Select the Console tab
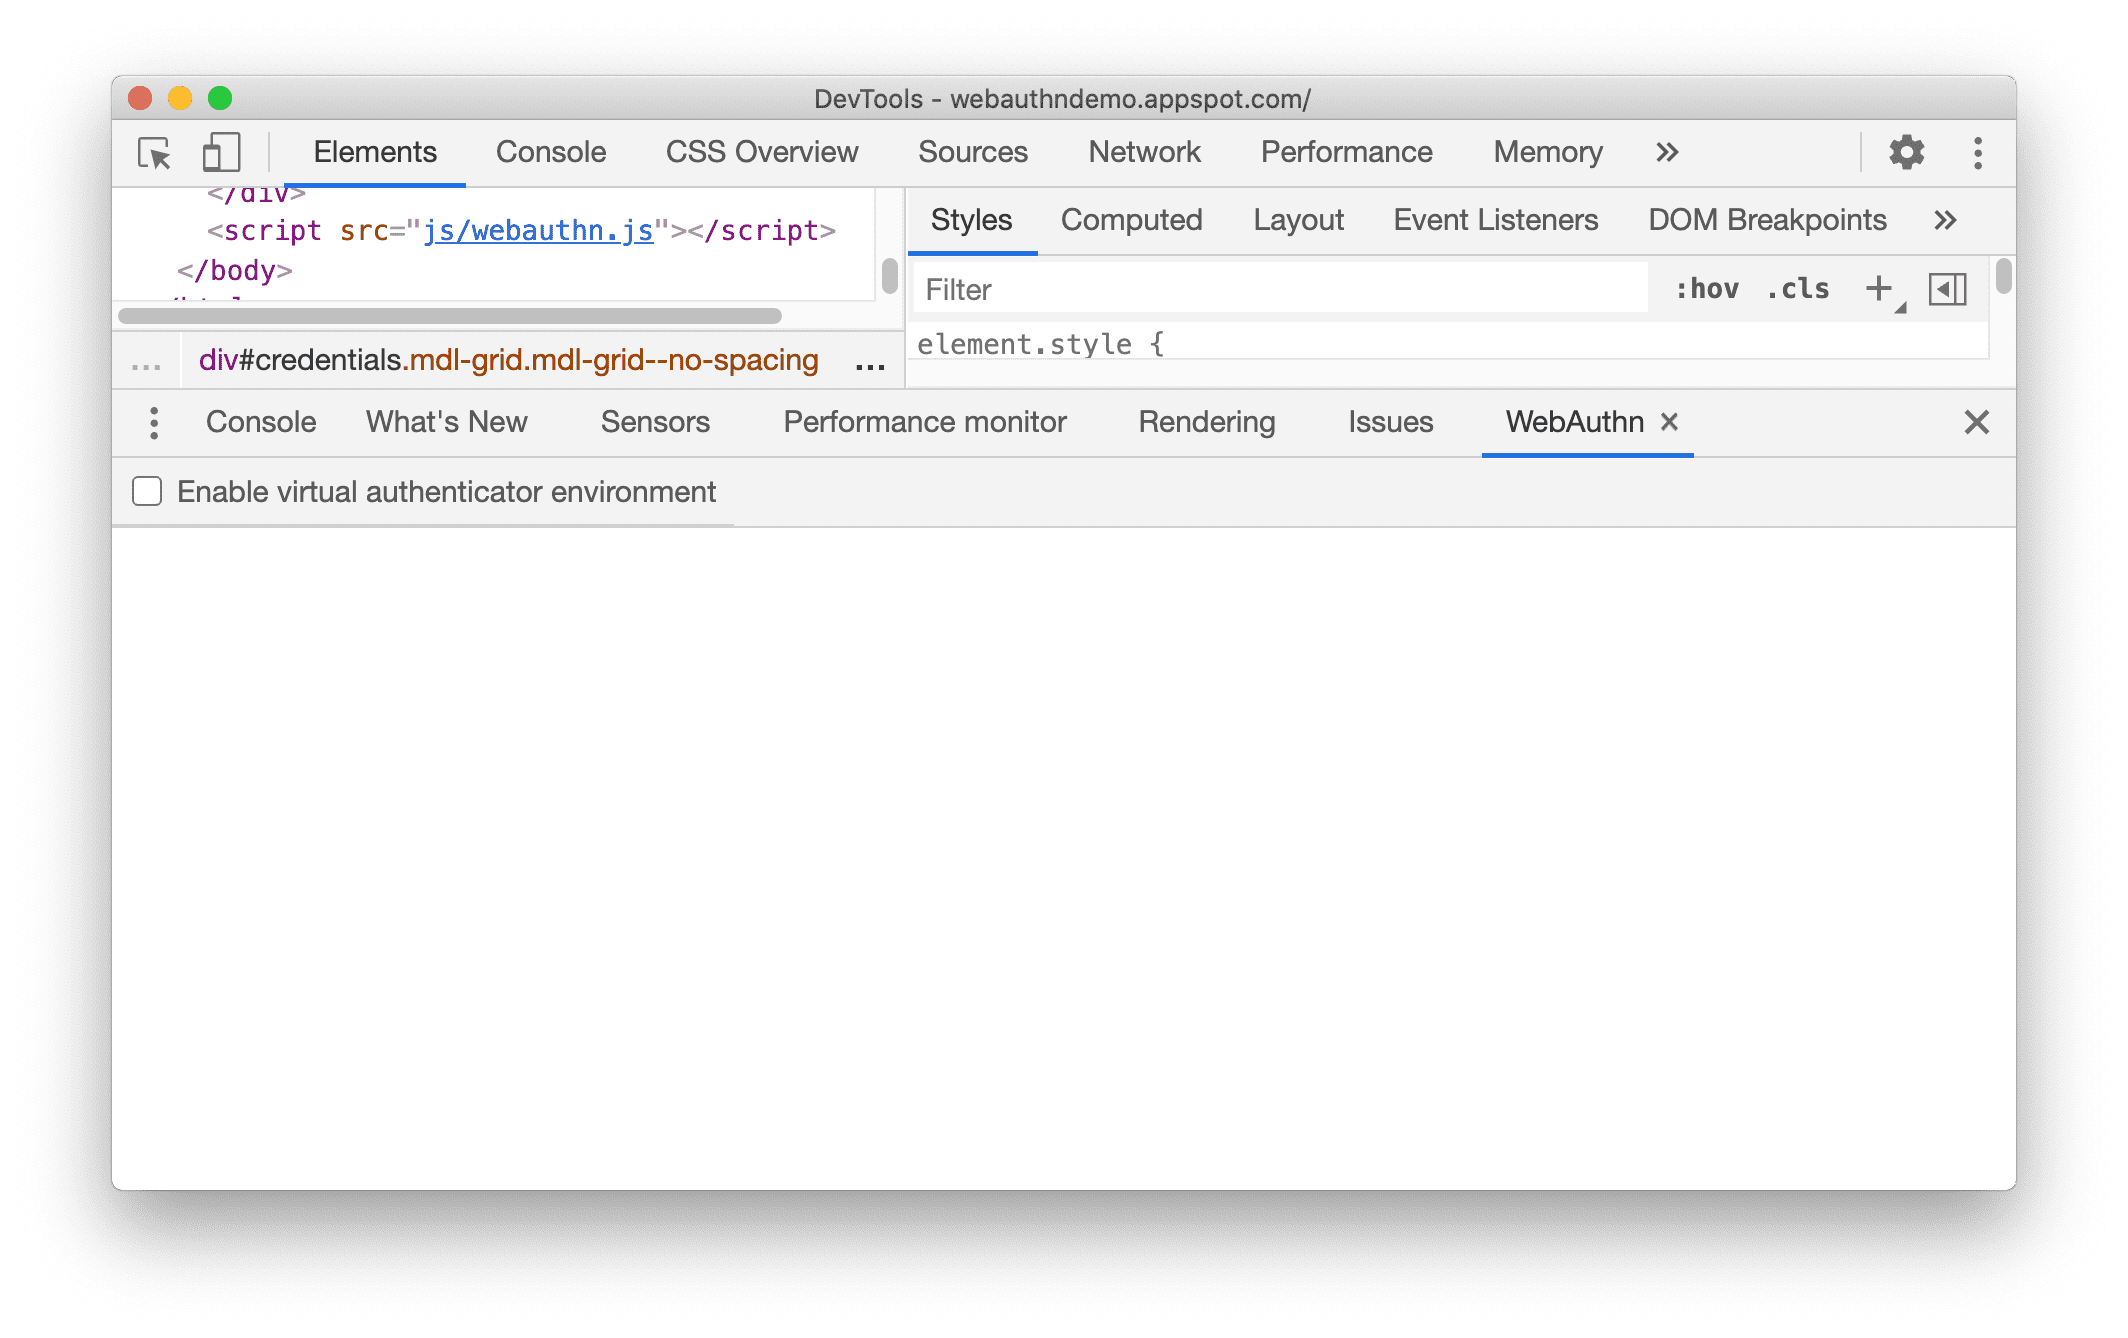The image size is (2128, 1338). point(550,150)
